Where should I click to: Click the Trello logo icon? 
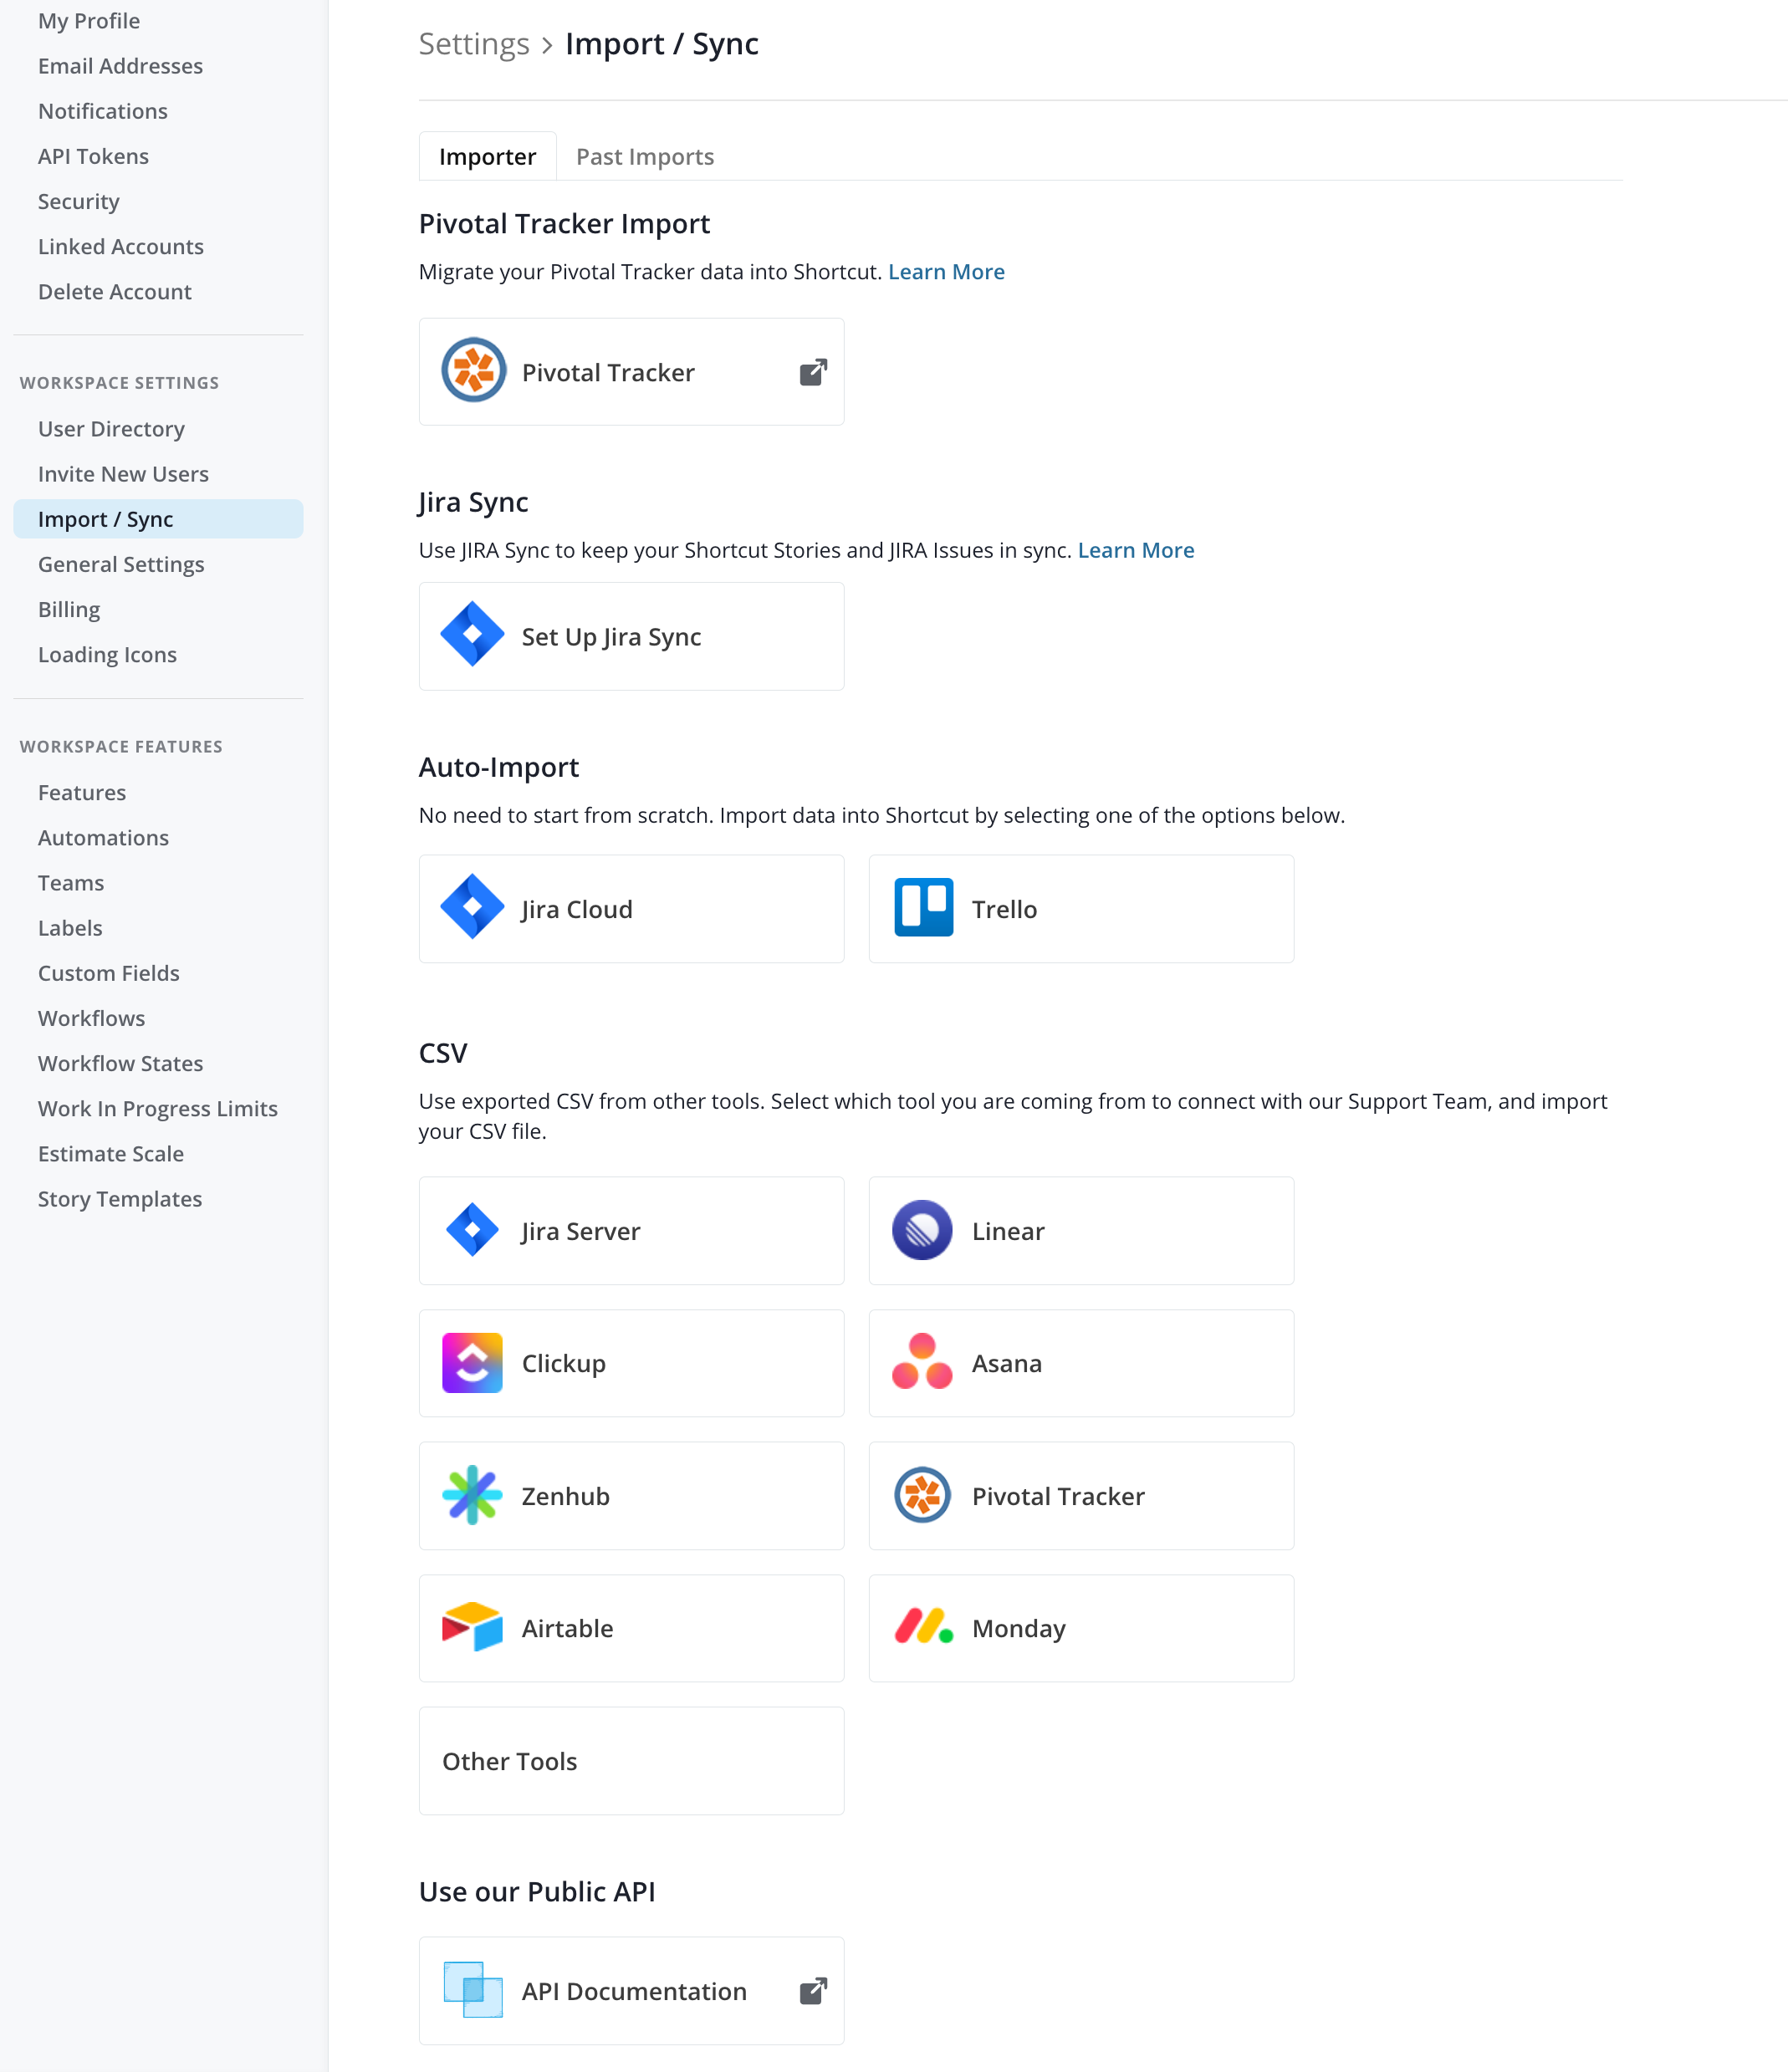coord(923,908)
